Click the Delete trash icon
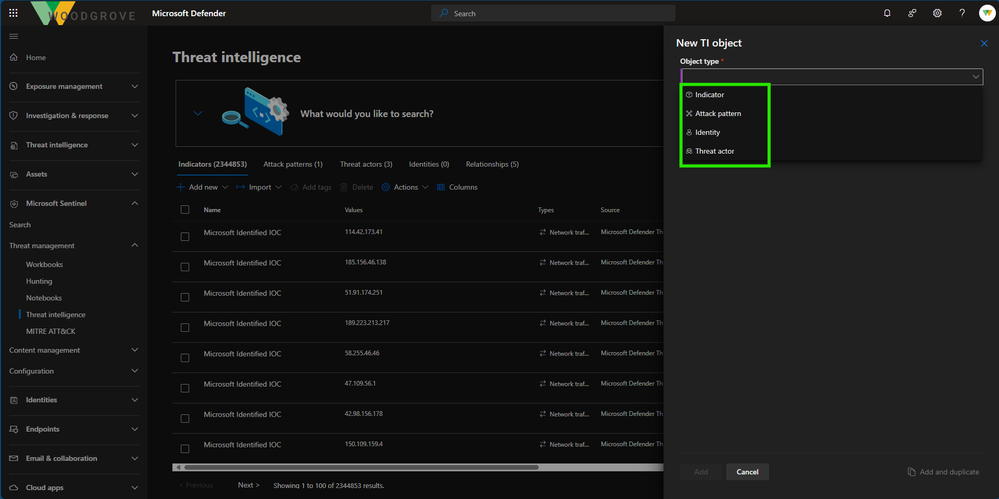Screen dimensions: 999x499 point(344,187)
